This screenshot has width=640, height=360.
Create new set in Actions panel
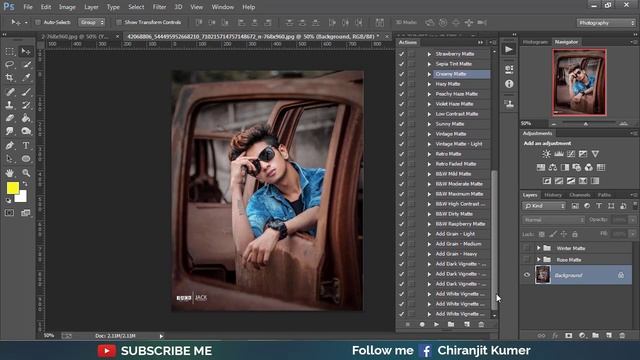451,324
